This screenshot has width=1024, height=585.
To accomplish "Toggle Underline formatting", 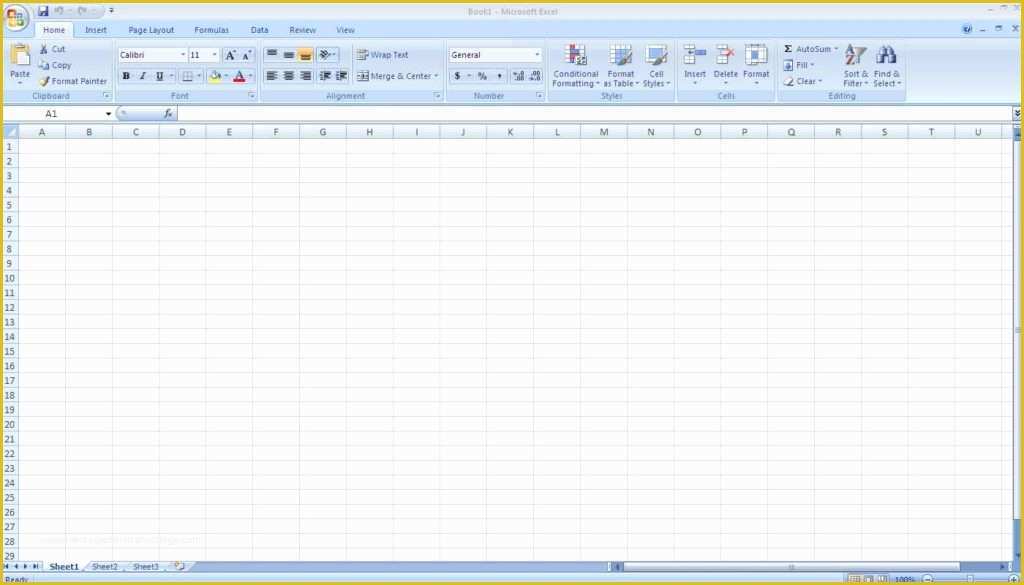I will coord(159,76).
